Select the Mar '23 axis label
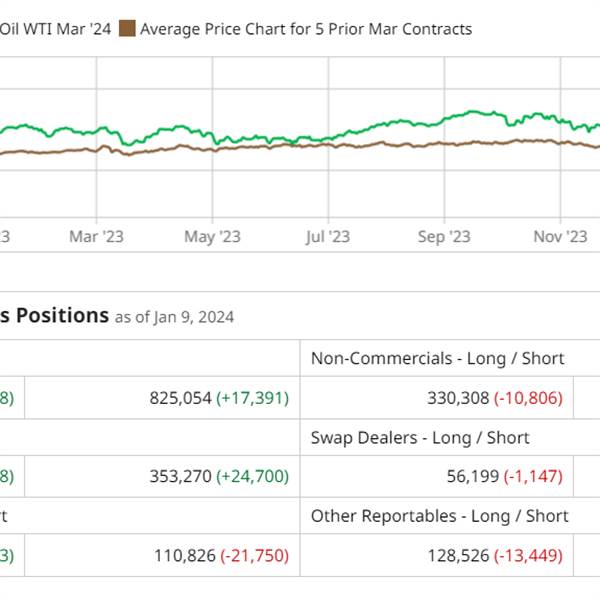Viewport: 600px width, 600px height. (x=97, y=236)
